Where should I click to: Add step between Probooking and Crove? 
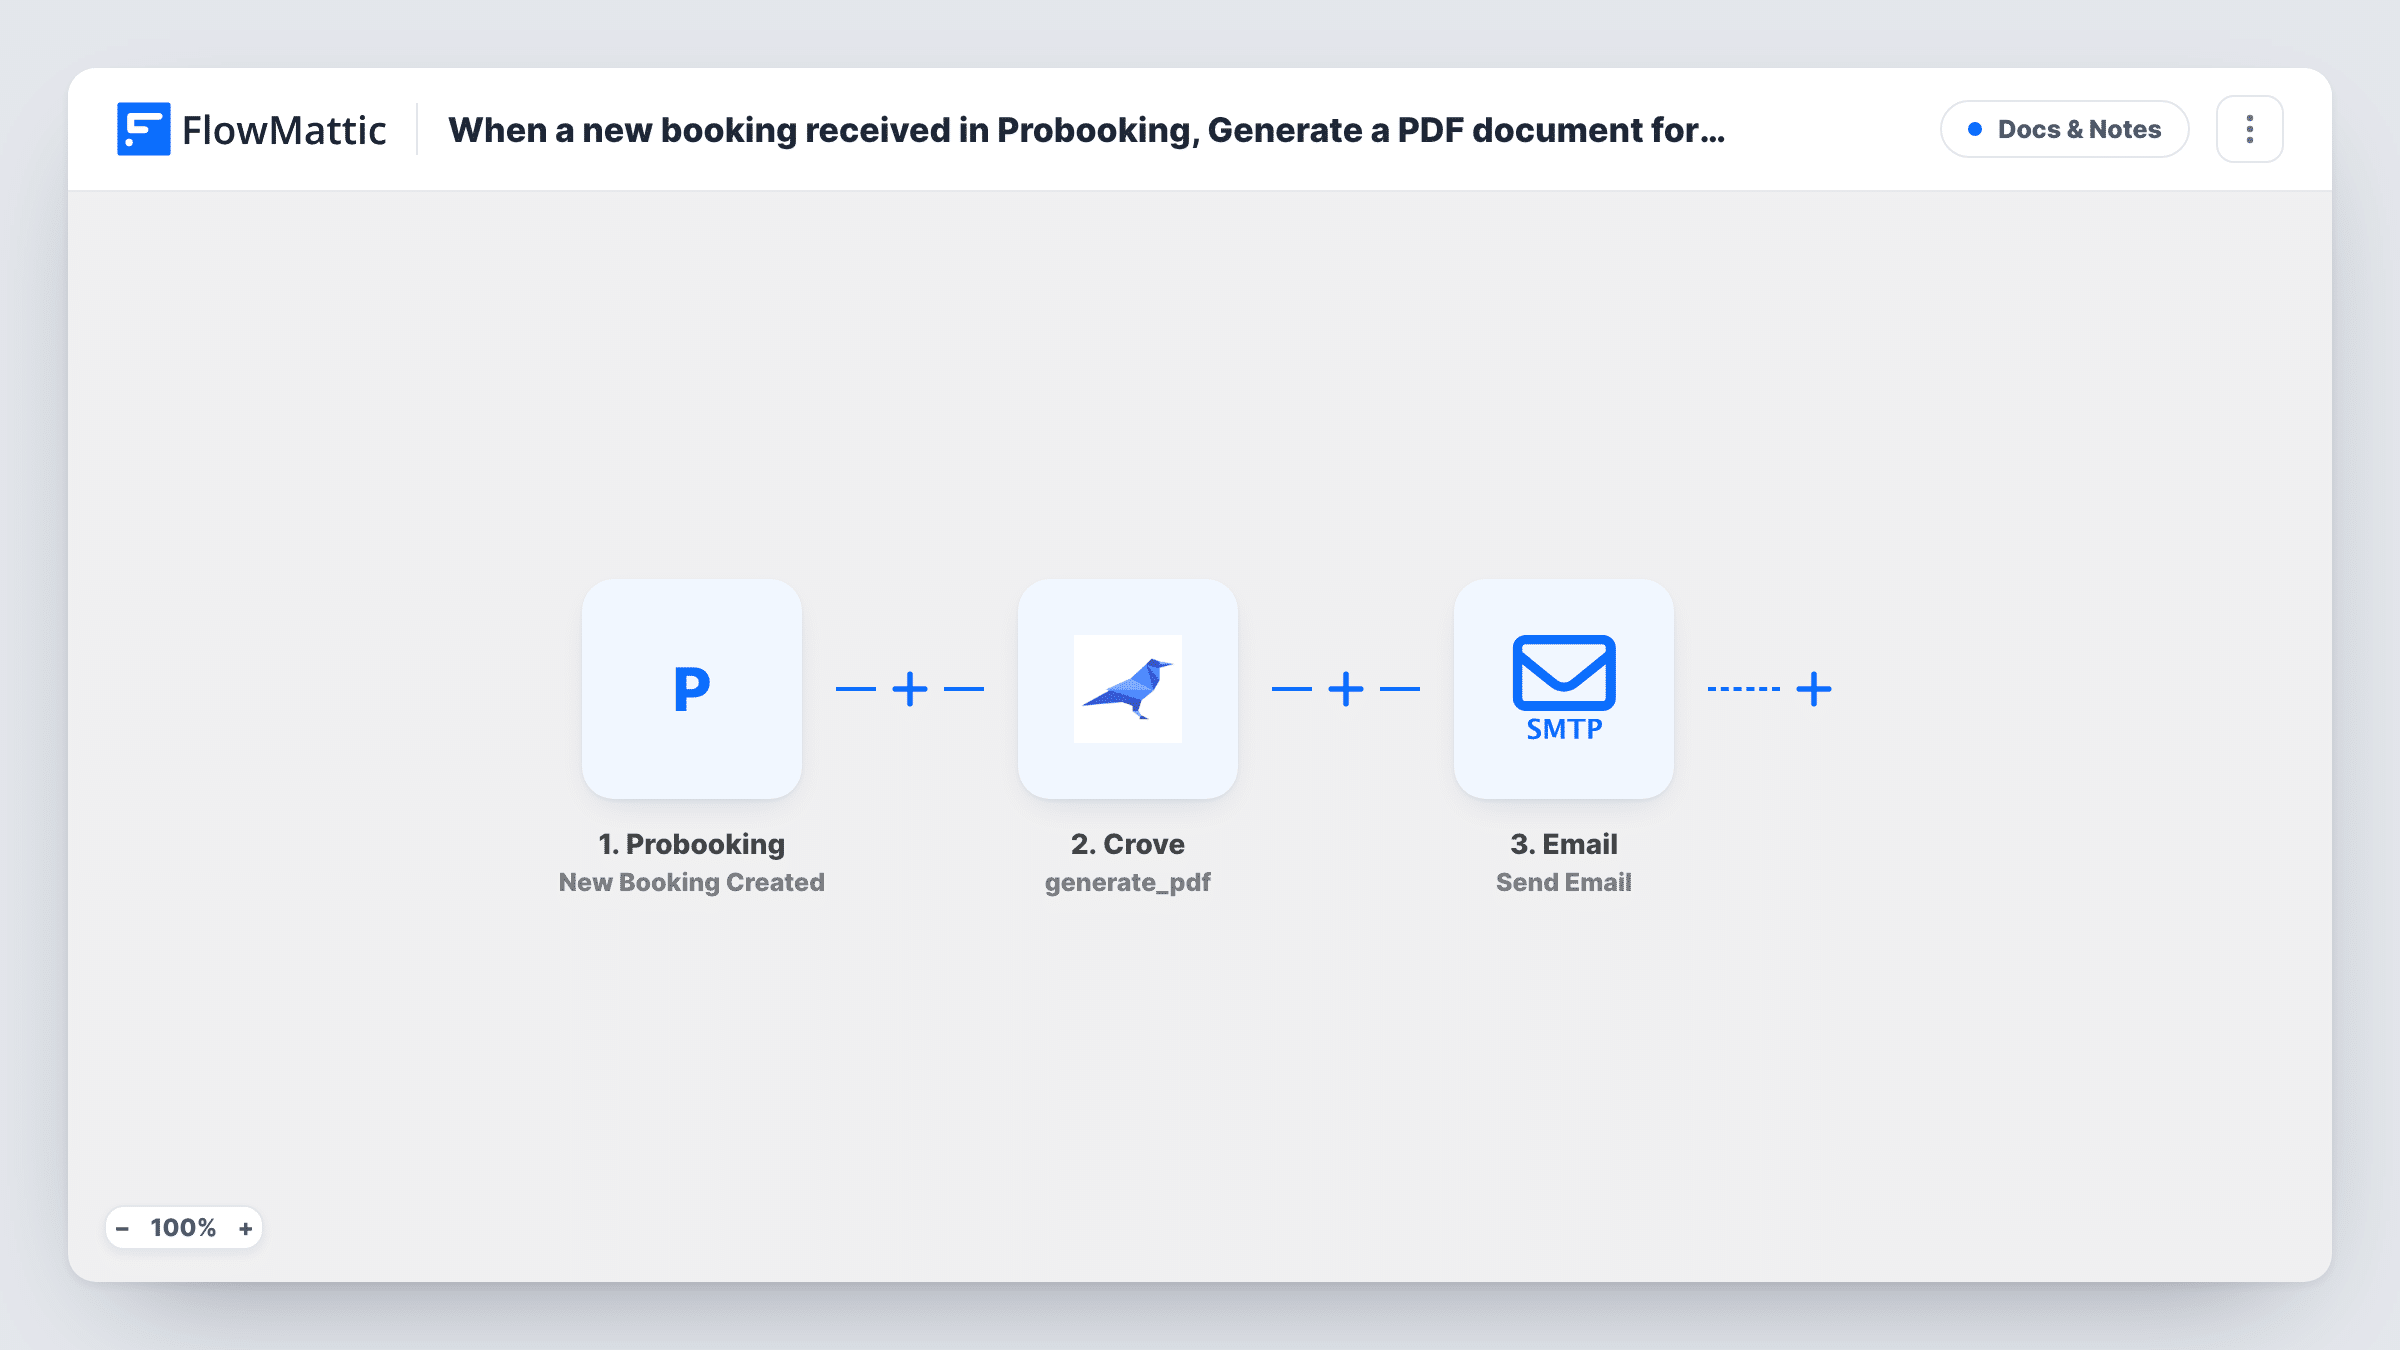pos(910,689)
